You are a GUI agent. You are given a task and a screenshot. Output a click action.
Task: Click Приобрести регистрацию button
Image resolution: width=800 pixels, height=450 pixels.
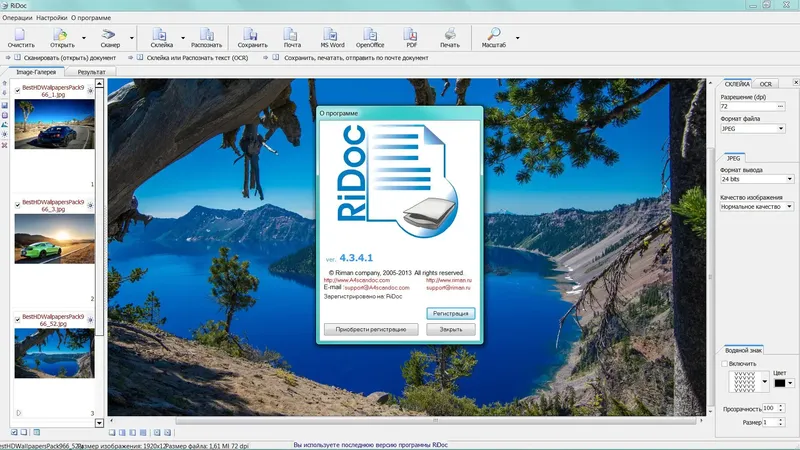(x=371, y=330)
